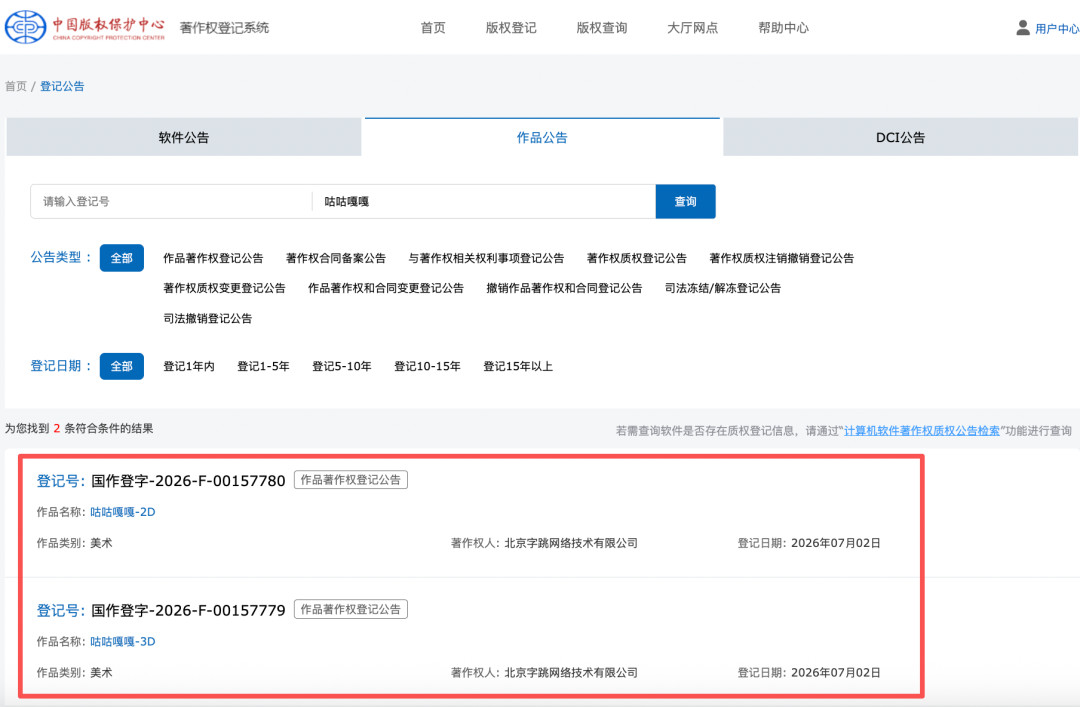Screen dimensions: 1080x707
Task: Open 帮助中心 menu item
Action: coord(784,28)
